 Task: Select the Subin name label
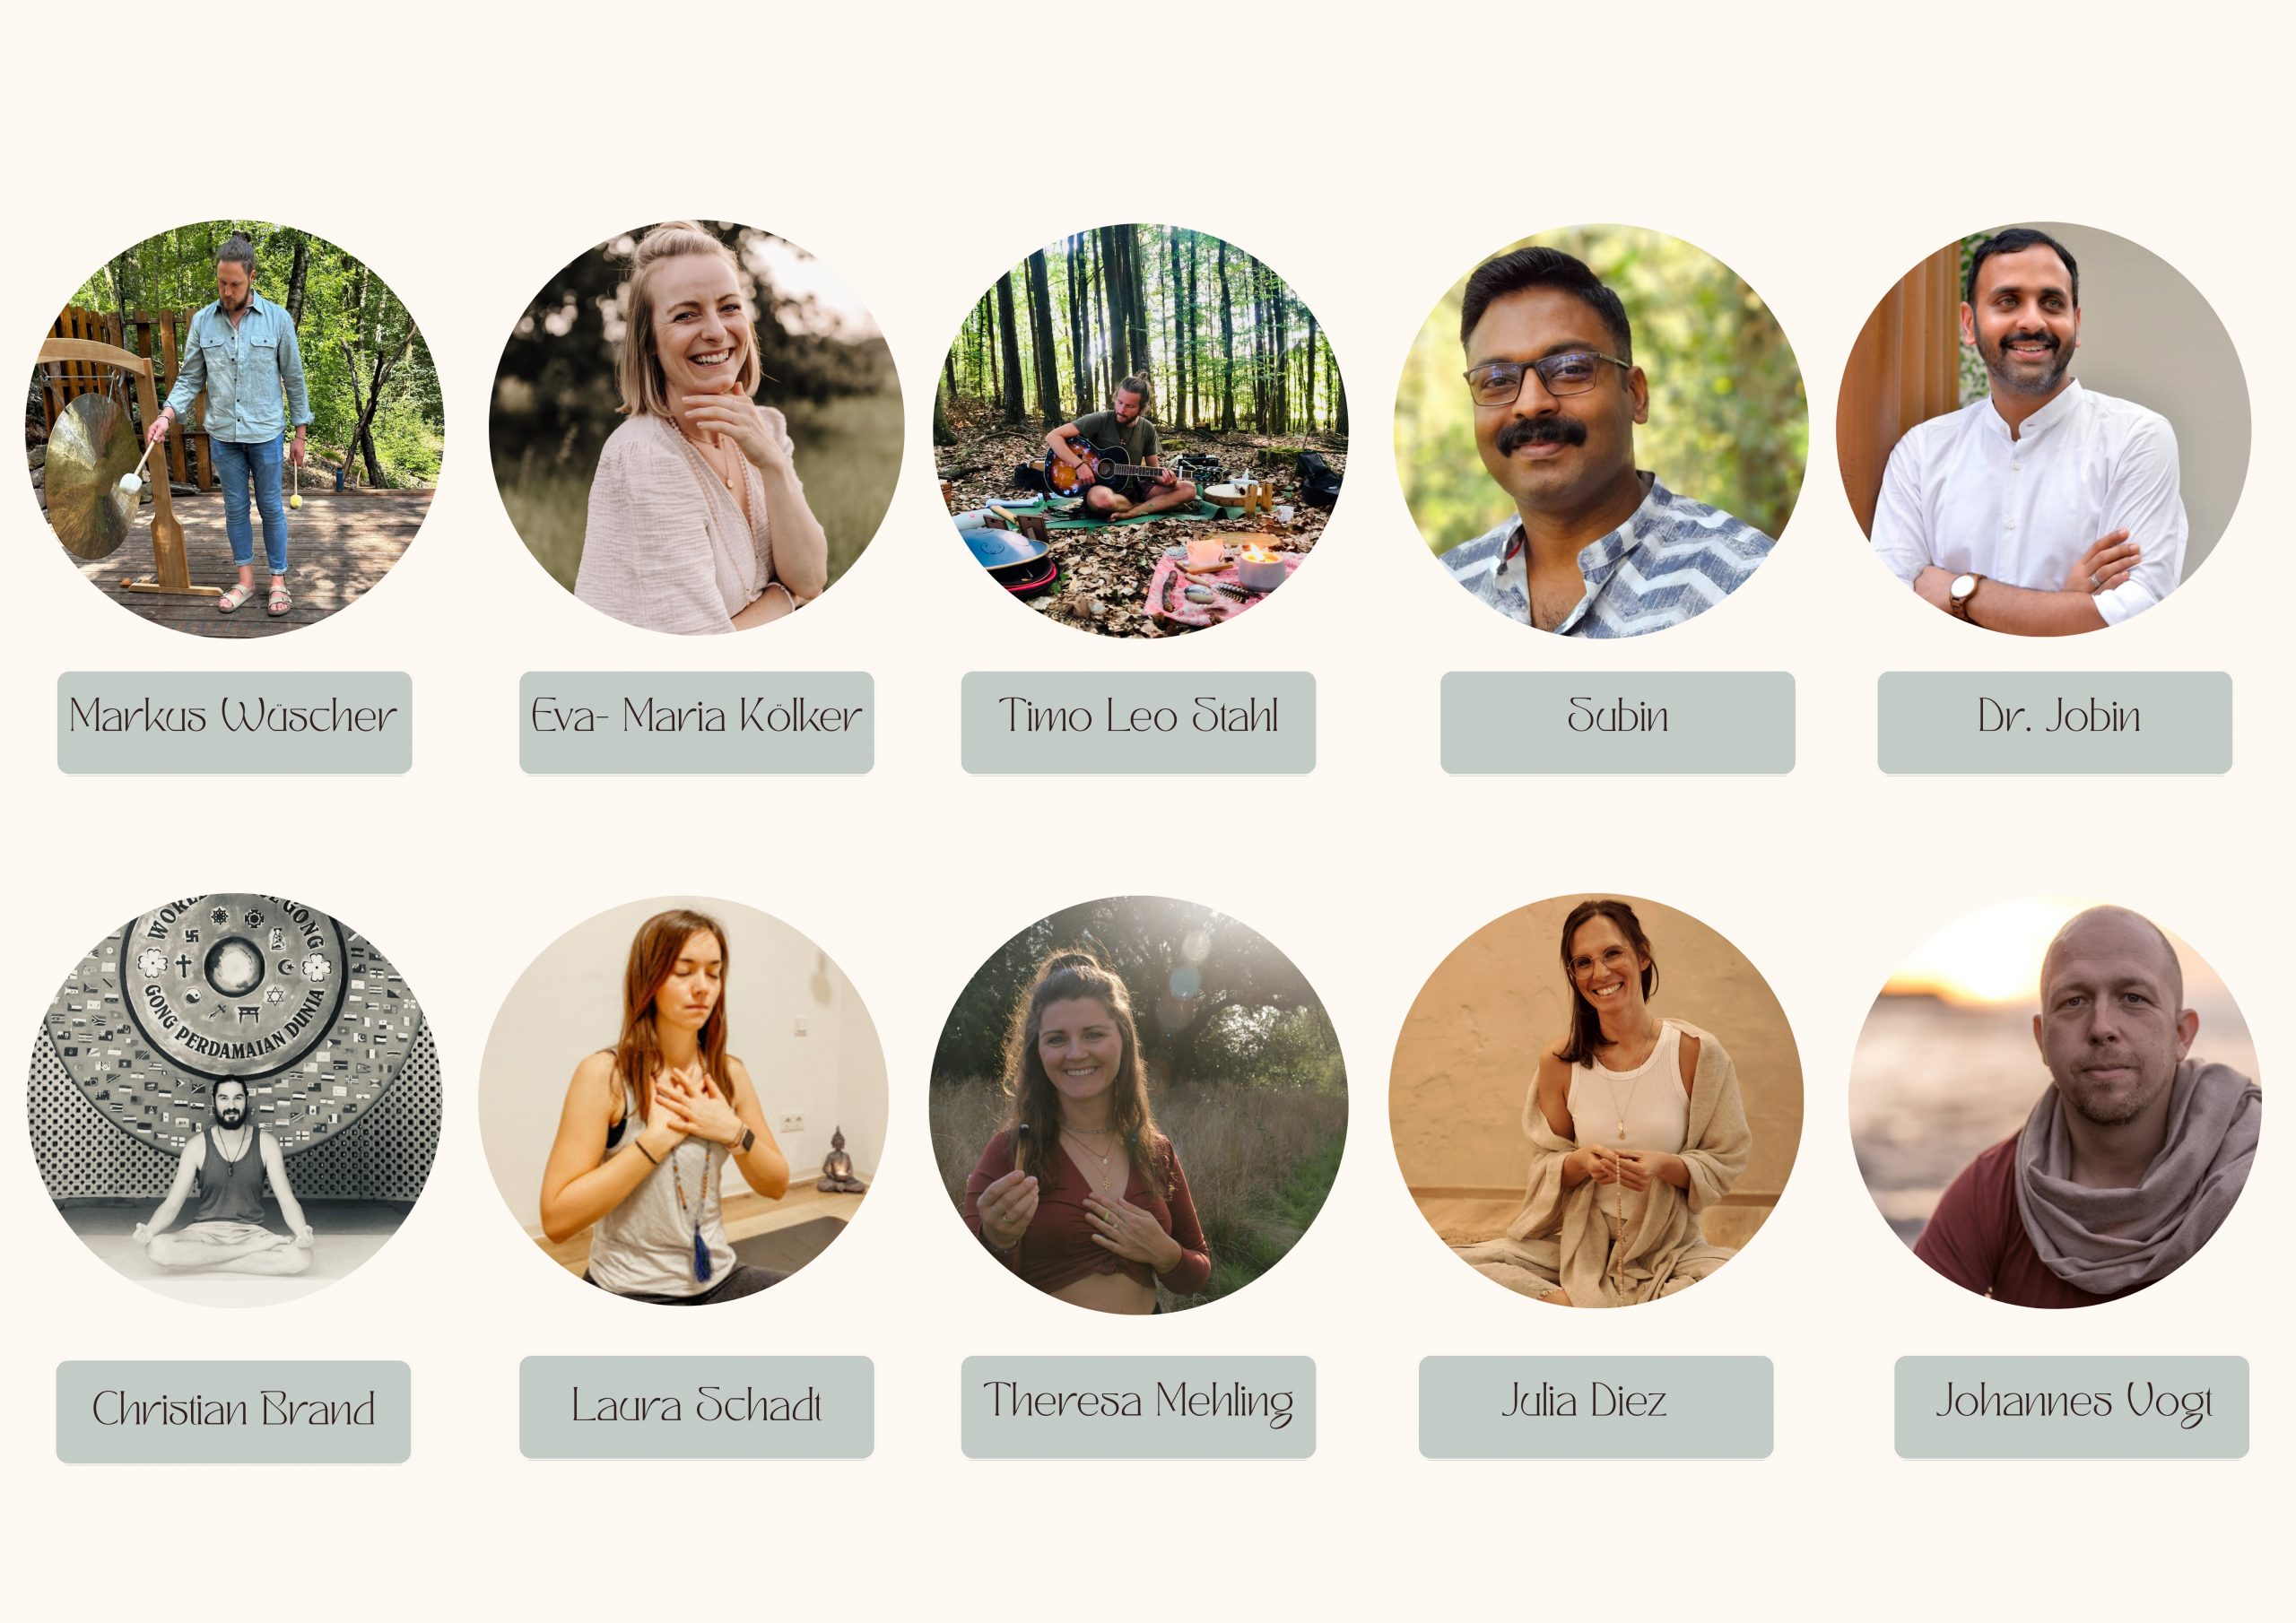[1617, 722]
